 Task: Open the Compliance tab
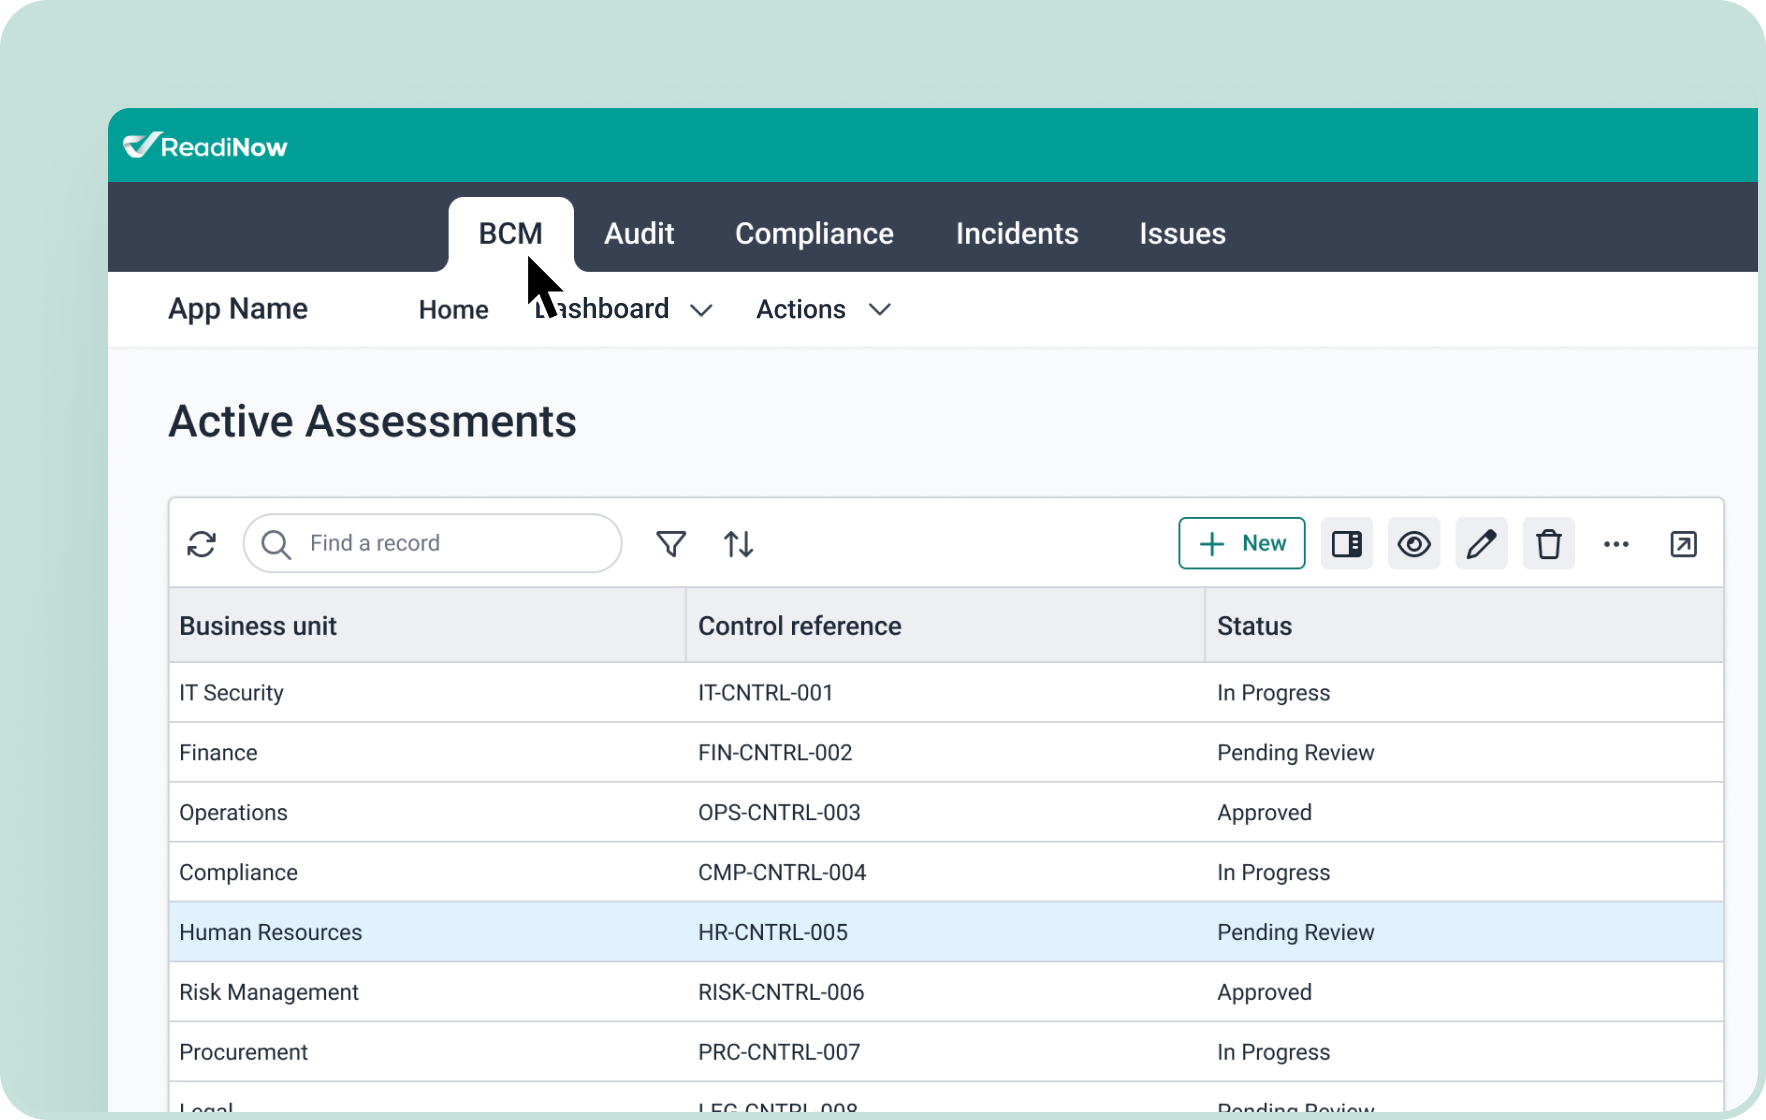(x=814, y=234)
